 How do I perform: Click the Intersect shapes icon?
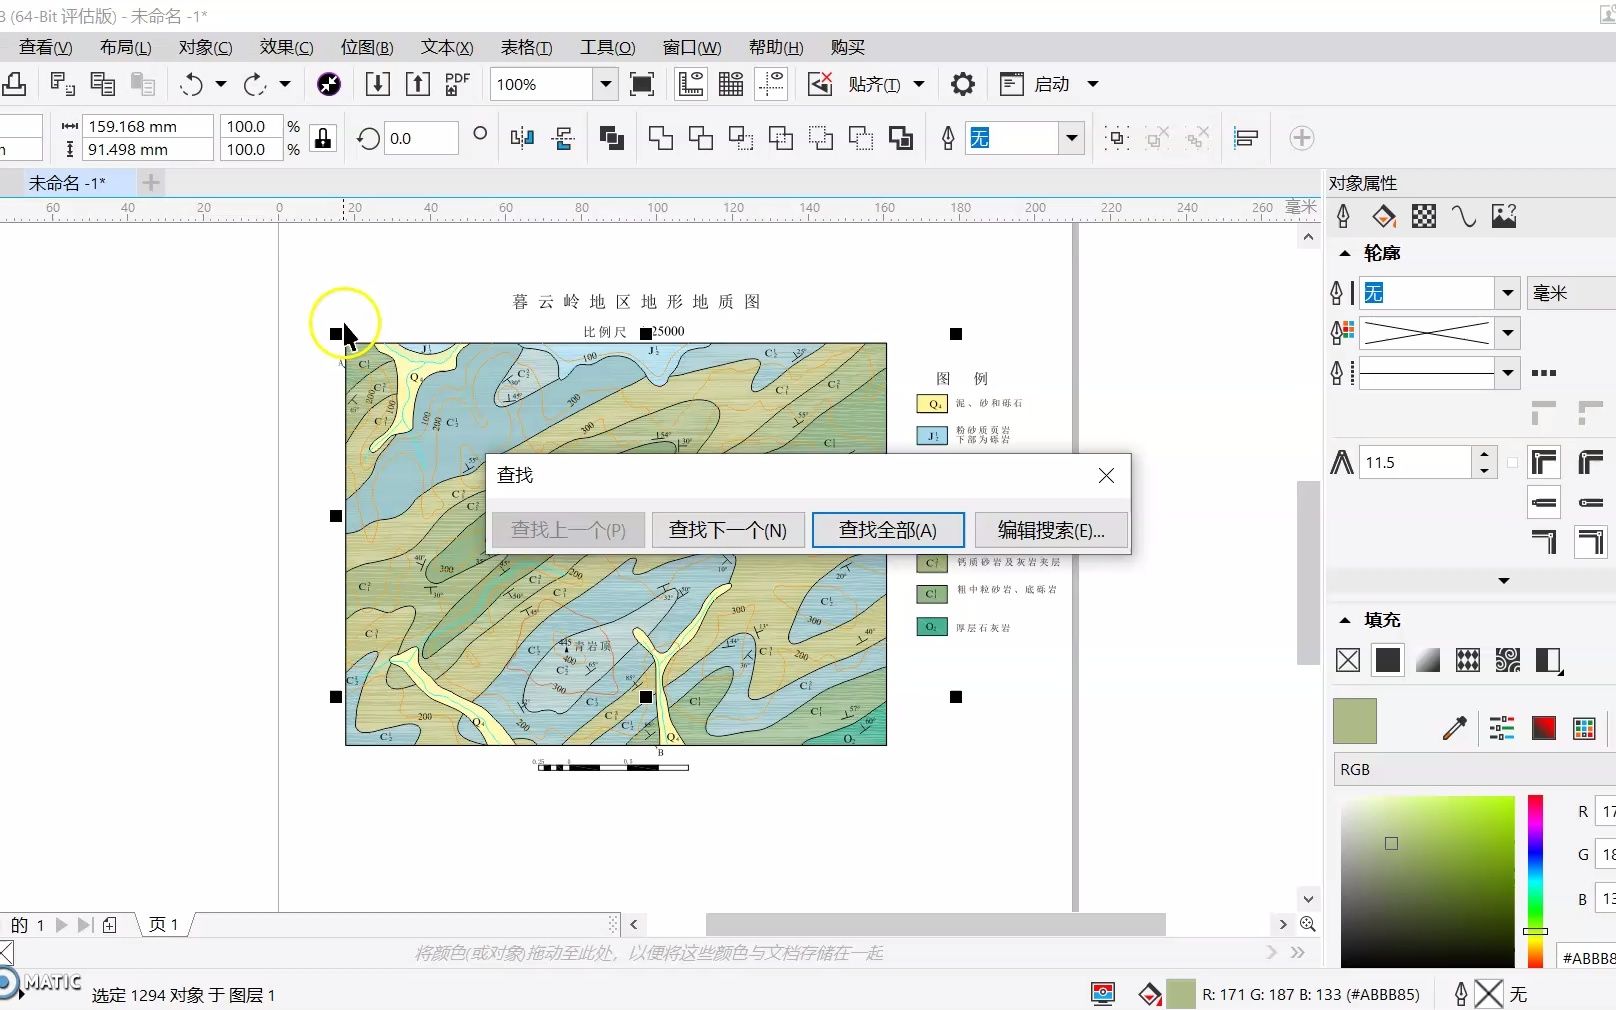tap(740, 138)
